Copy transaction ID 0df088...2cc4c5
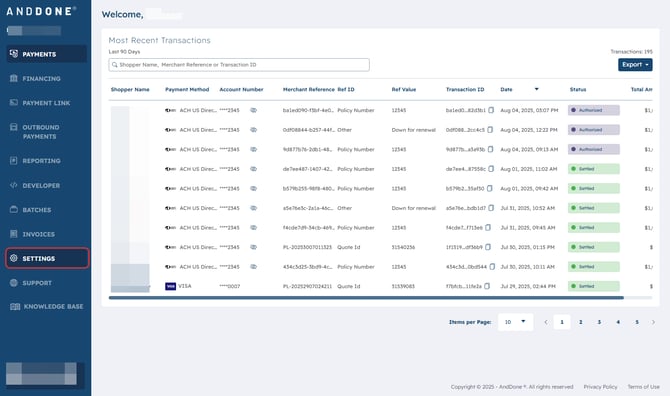Viewport: 670px width, 396px height. [490, 130]
